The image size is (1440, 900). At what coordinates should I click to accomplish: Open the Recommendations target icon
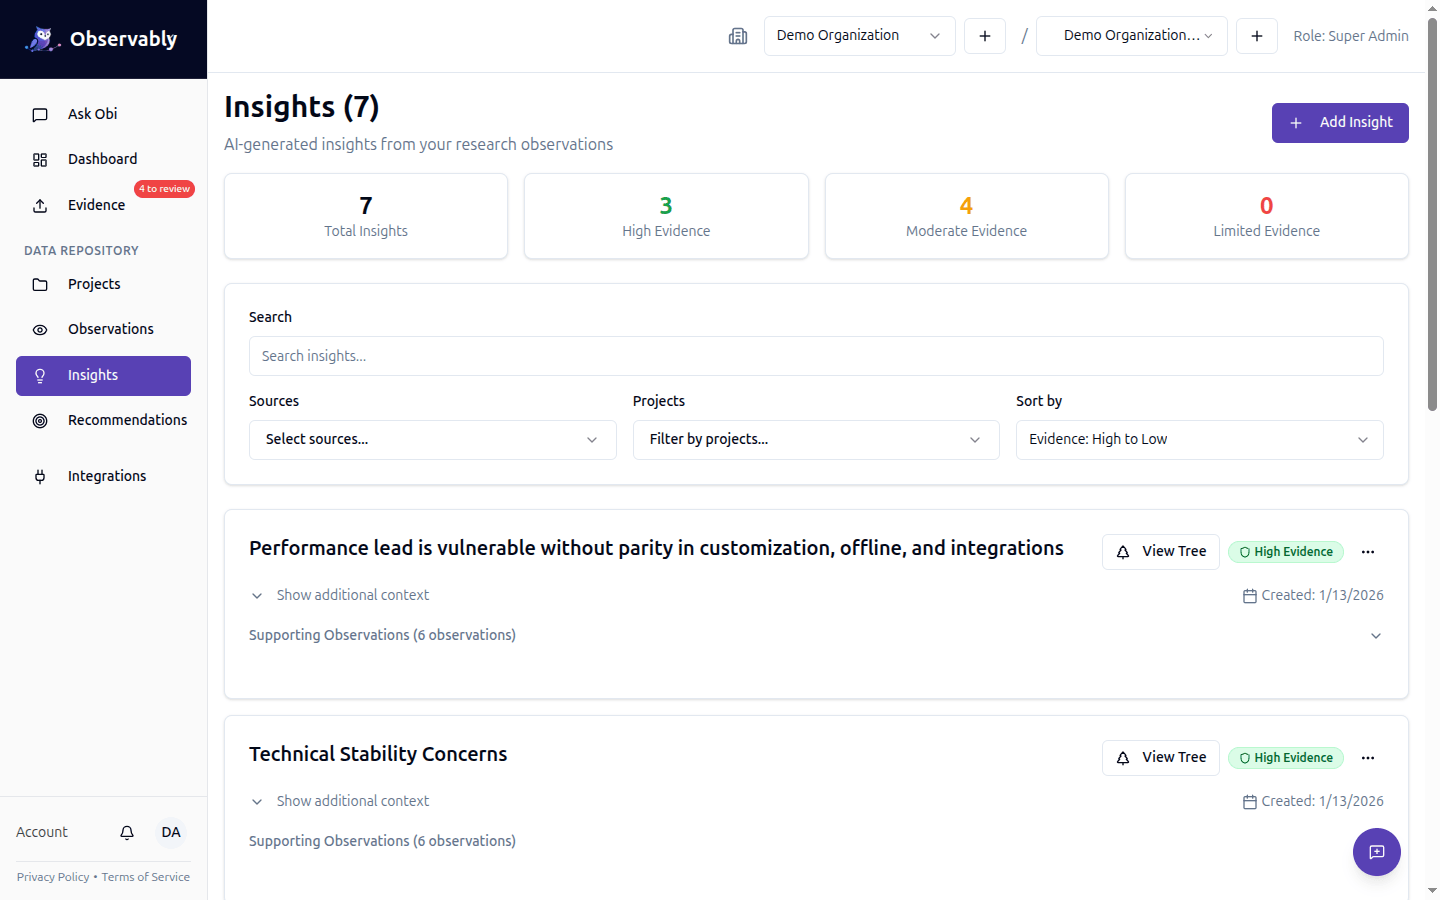click(x=40, y=420)
